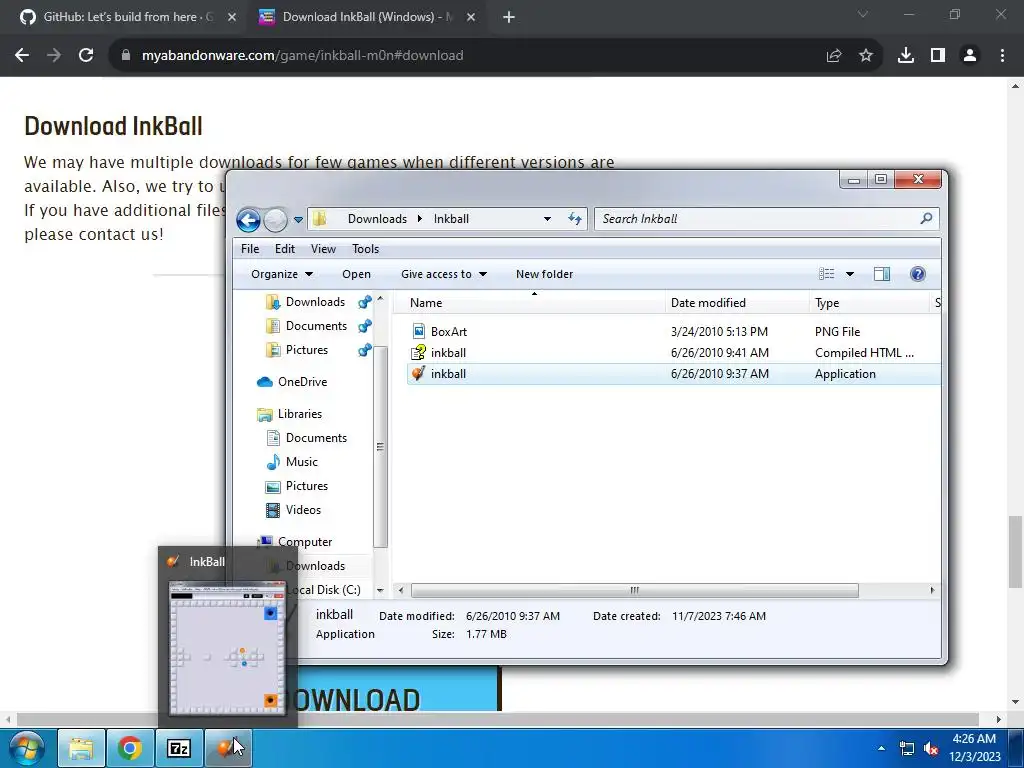Expand the Organize dropdown
Viewport: 1024px width, 768px height.
[281, 274]
